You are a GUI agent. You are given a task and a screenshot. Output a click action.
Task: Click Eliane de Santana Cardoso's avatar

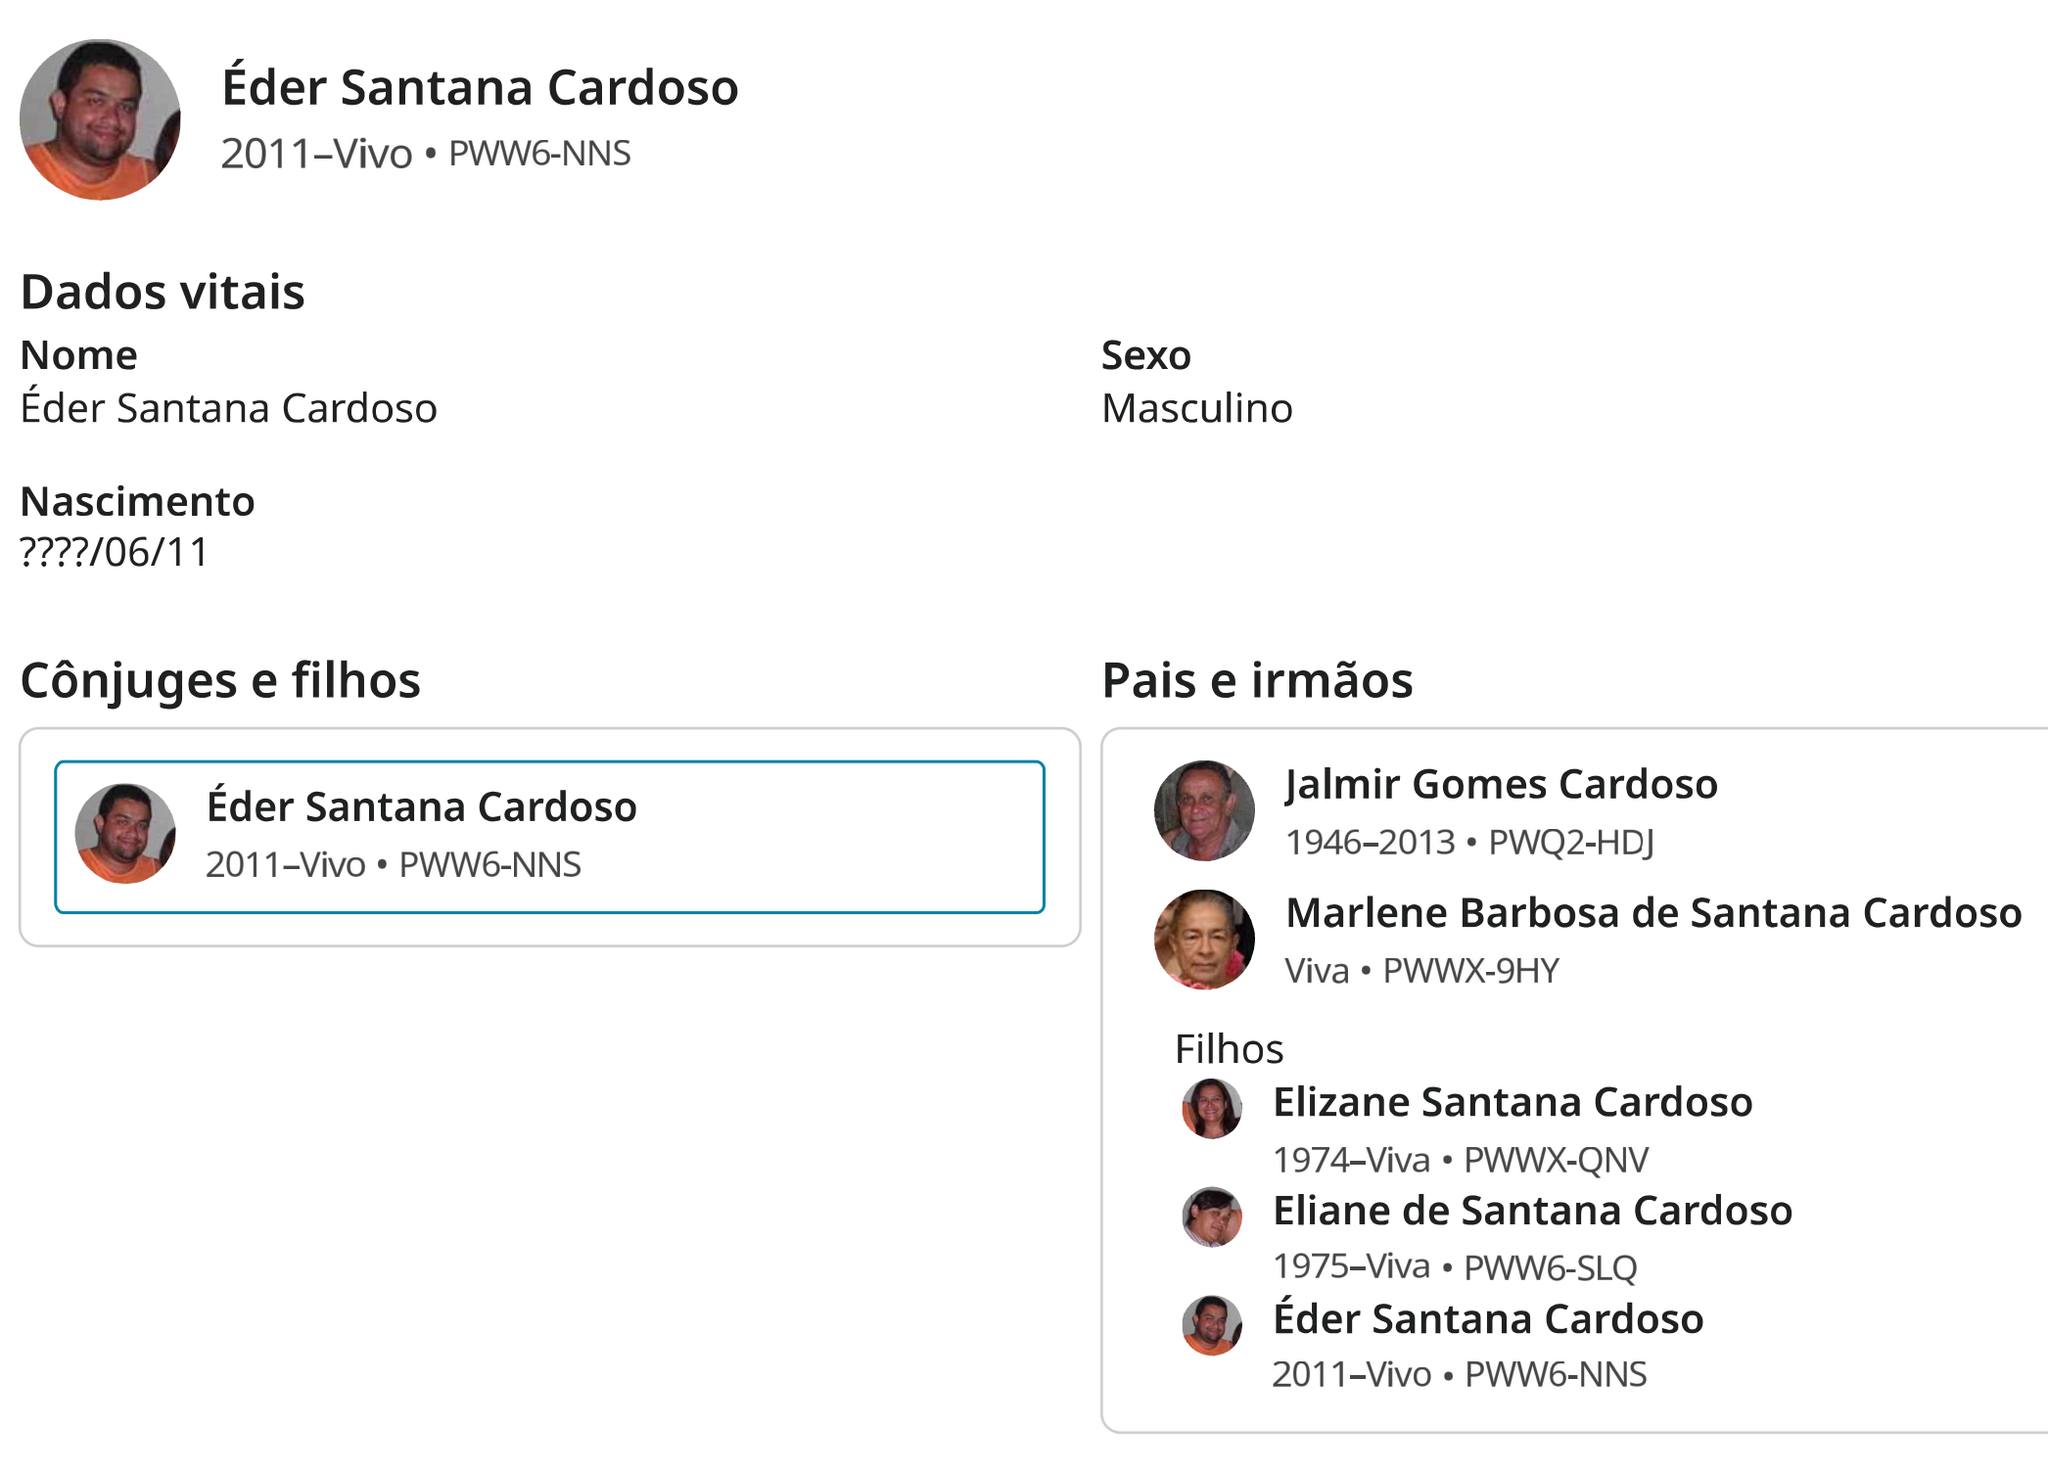click(1212, 1217)
